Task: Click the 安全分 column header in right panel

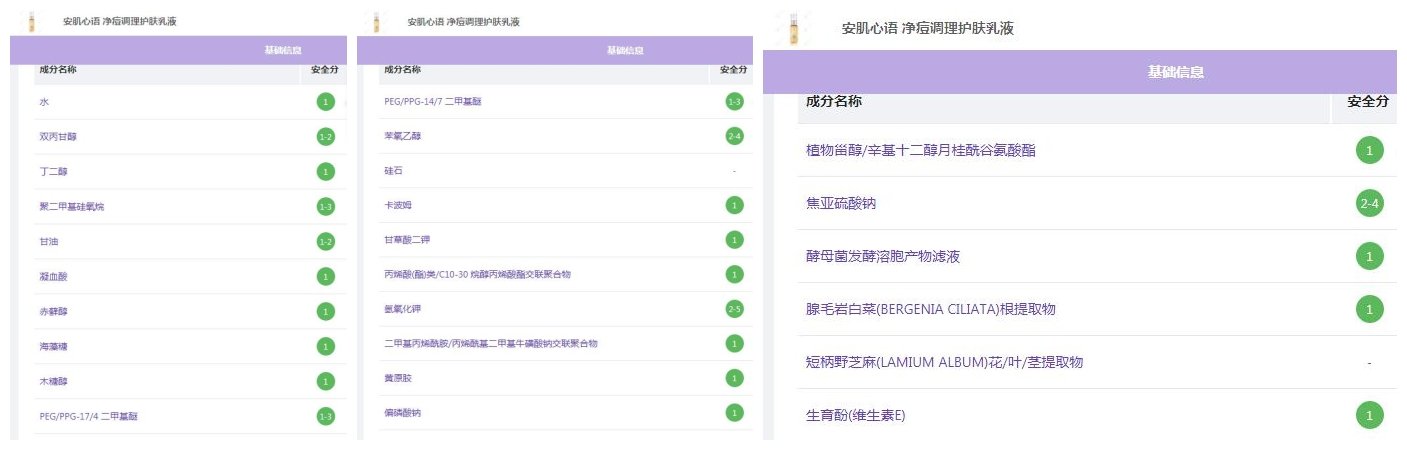Action: point(1368,102)
